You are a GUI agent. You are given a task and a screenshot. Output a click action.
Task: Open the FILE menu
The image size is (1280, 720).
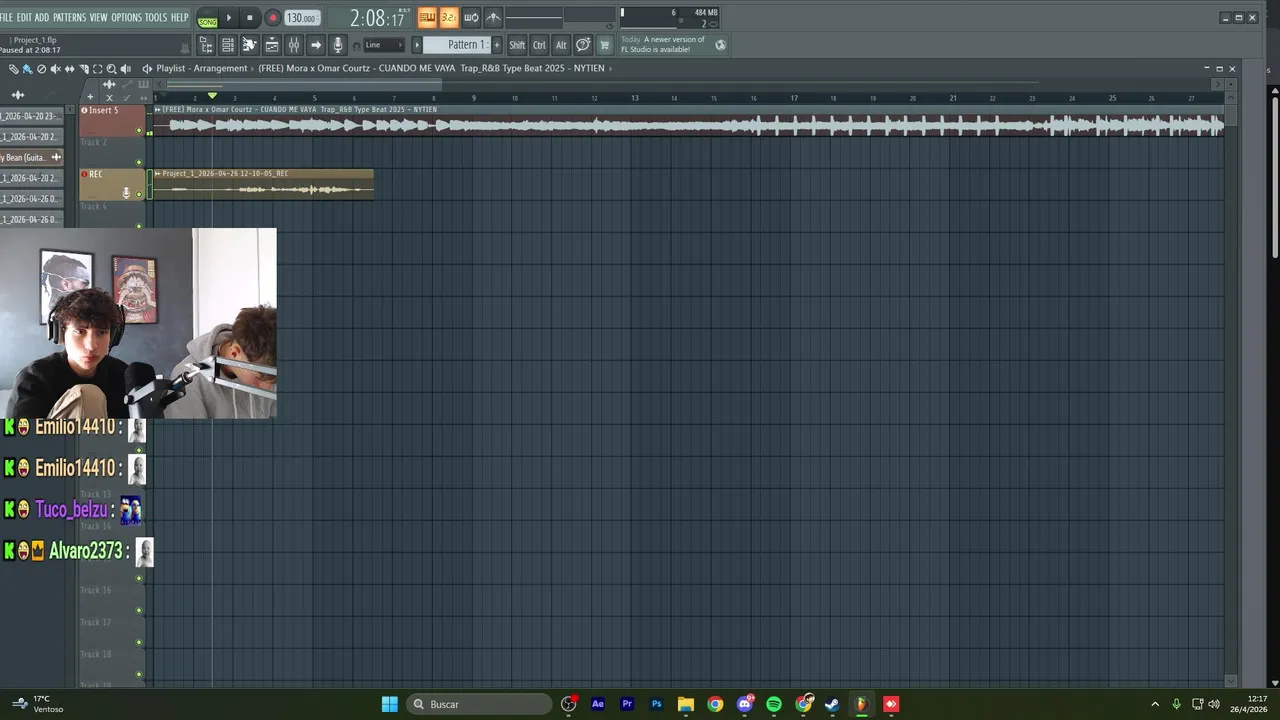[x=6, y=17]
